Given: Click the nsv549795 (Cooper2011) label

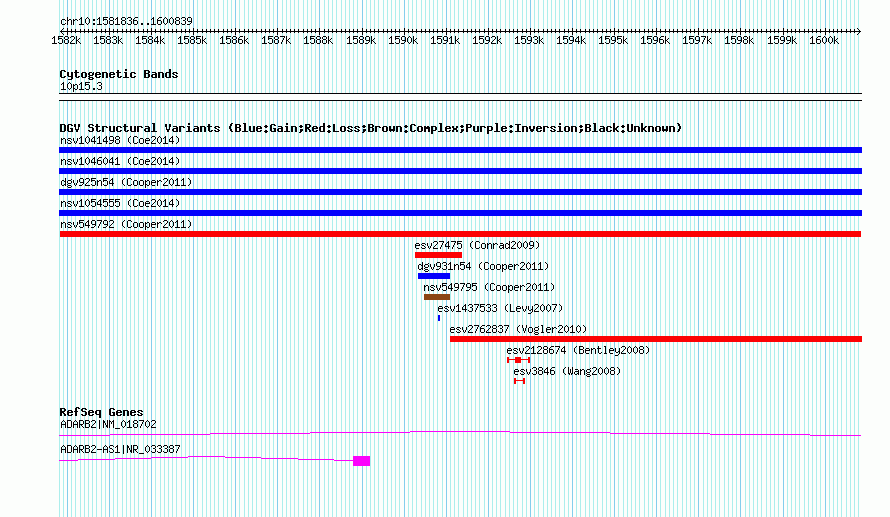Looking at the screenshot, I should 489,287.
